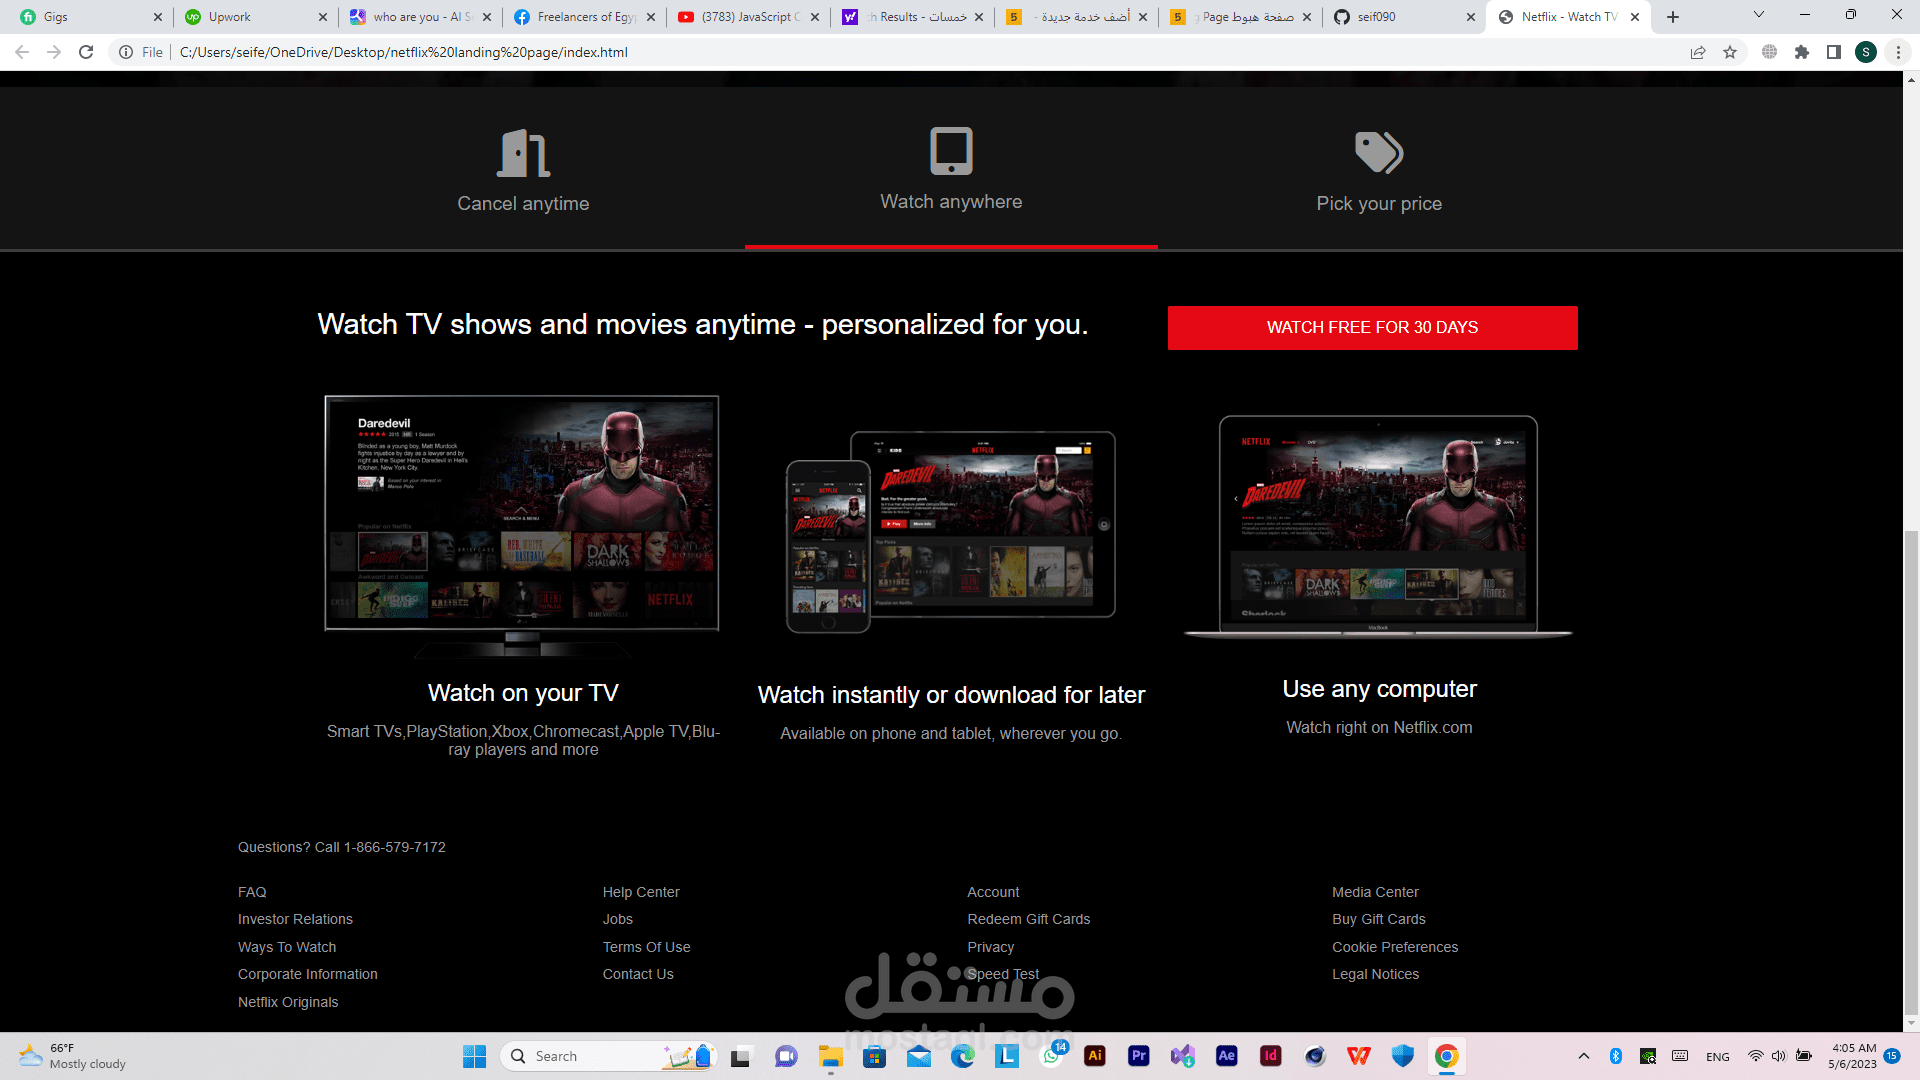
Task: Open the Chrome extensions puzzle icon
Action: pyautogui.click(x=1802, y=52)
